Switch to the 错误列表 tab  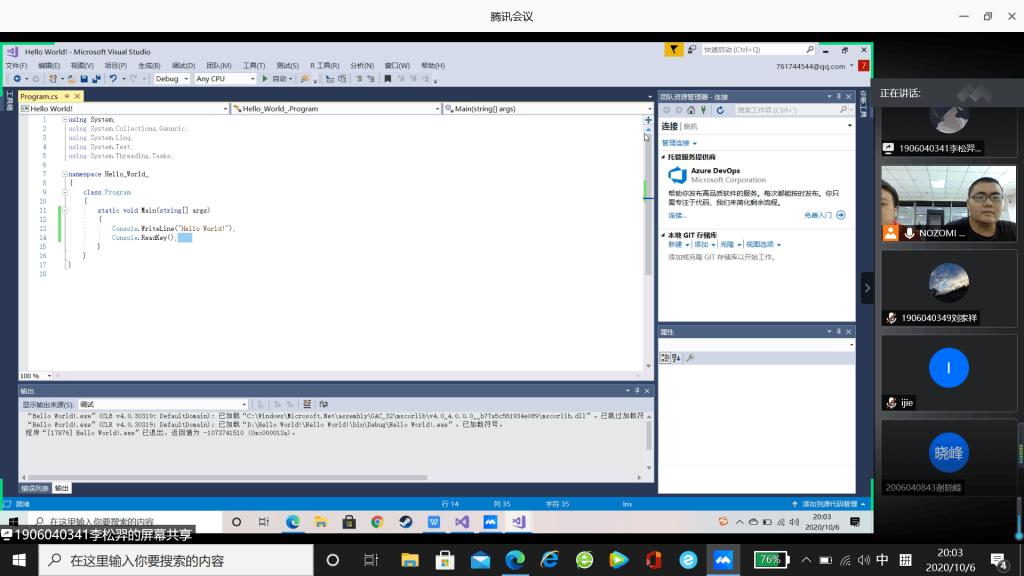tap(34, 488)
